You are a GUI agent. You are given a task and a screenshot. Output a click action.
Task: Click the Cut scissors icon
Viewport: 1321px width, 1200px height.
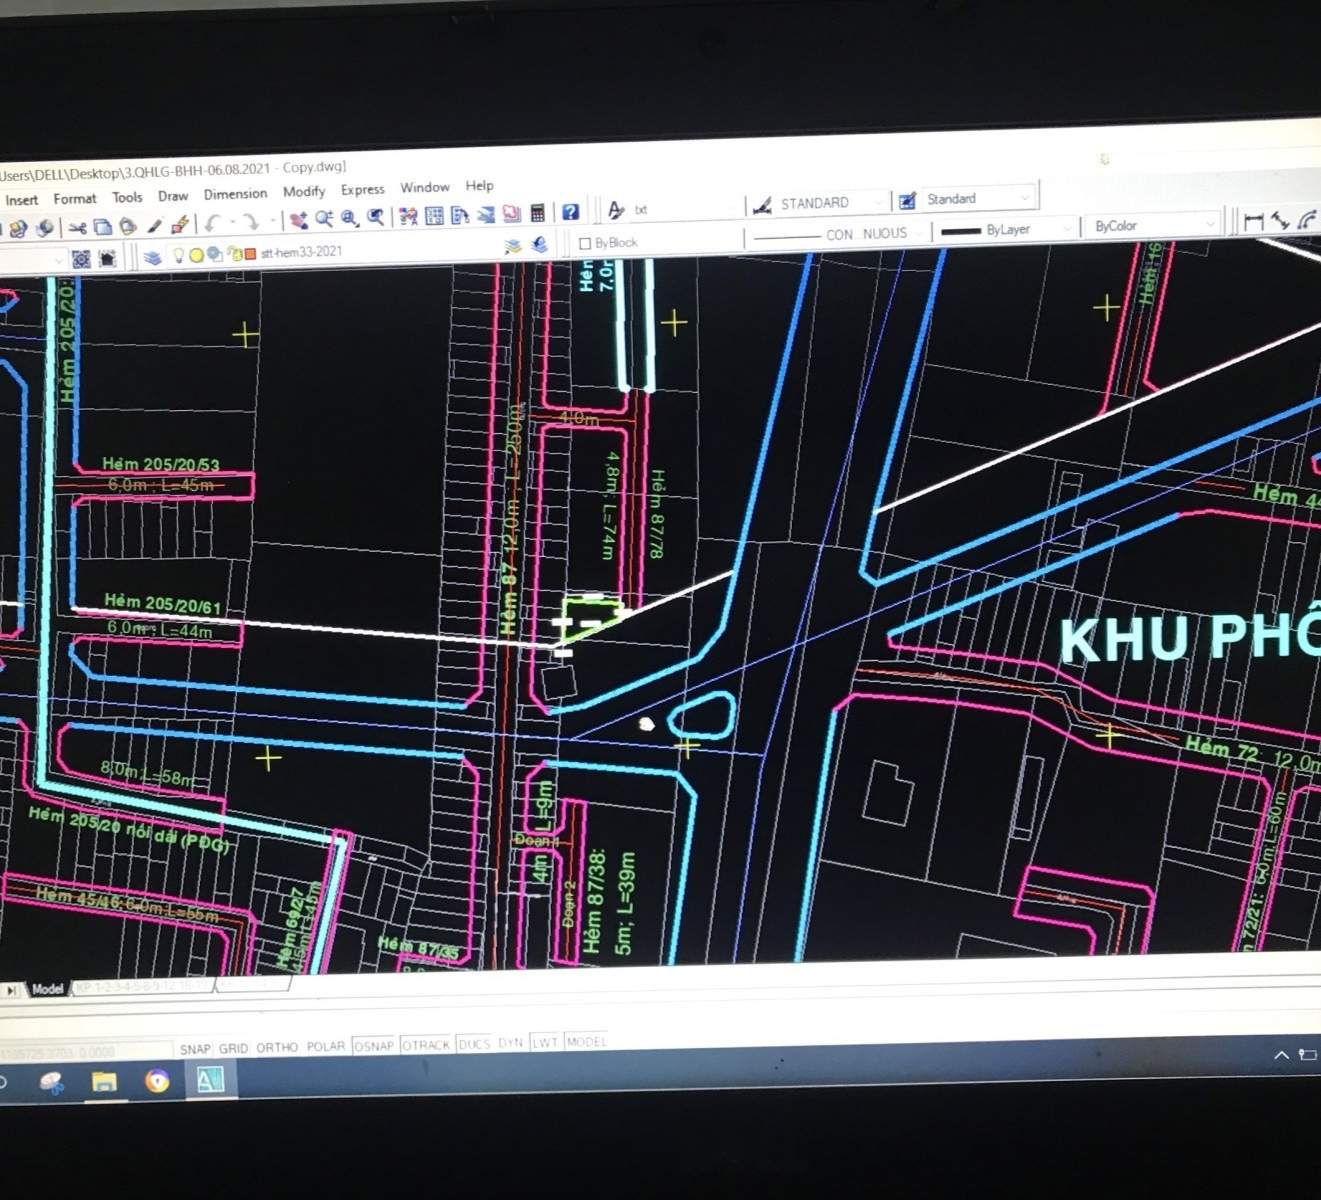tap(77, 228)
